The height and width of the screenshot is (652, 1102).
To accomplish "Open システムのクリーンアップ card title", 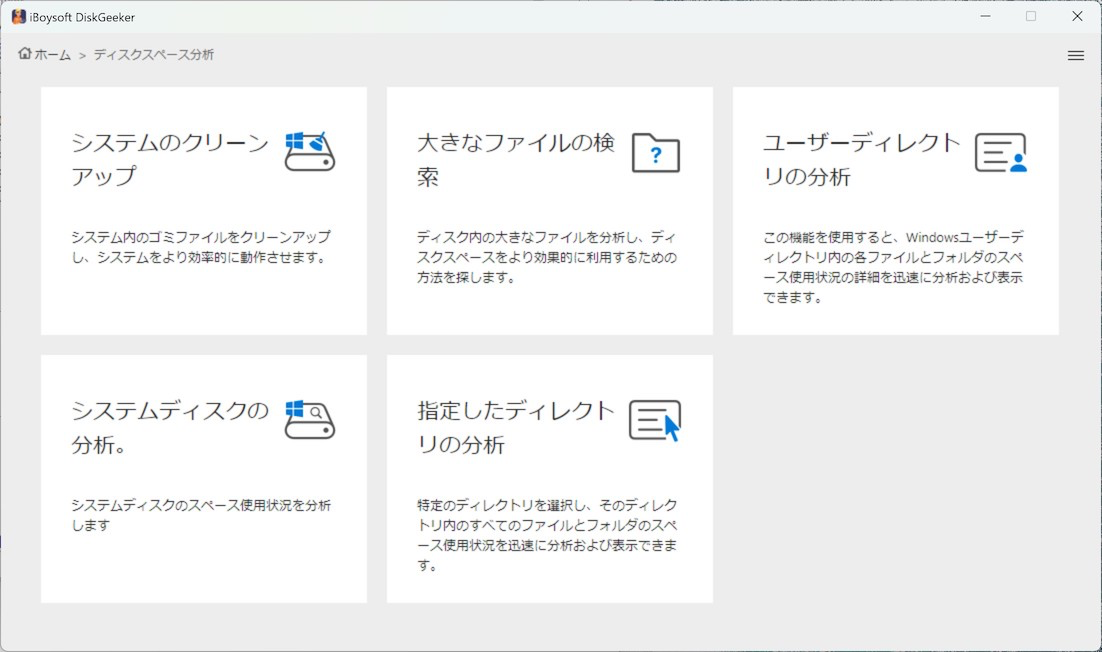I will coord(170,159).
